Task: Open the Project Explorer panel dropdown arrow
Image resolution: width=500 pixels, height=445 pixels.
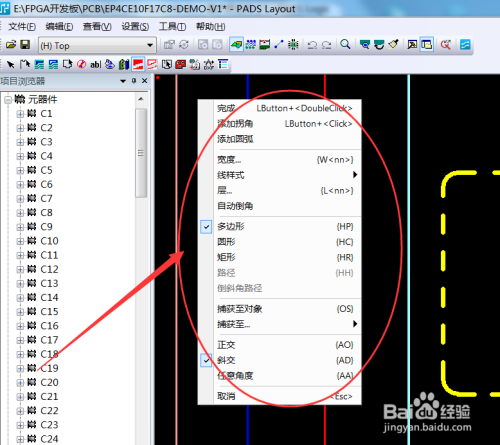Action: (x=123, y=81)
